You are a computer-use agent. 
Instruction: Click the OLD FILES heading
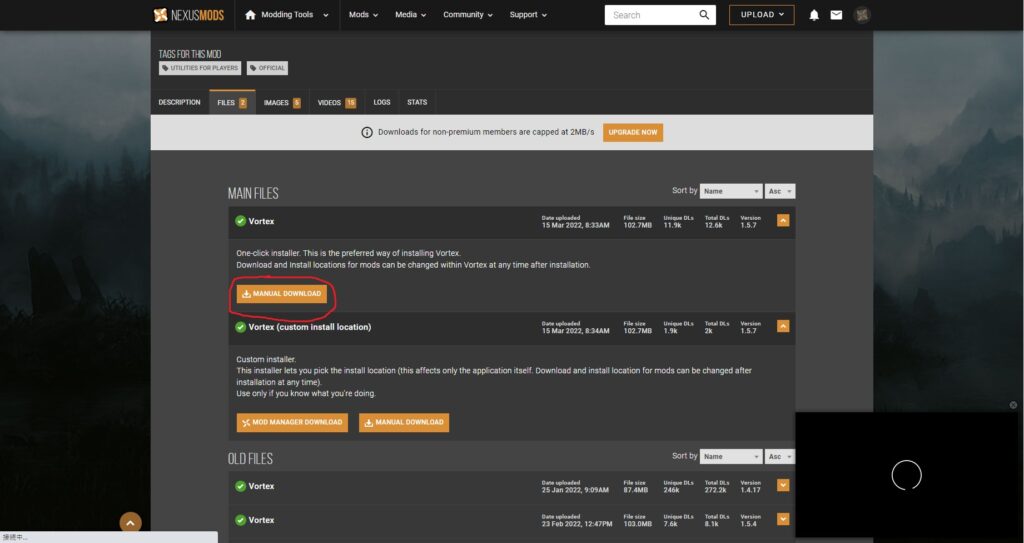(x=250, y=459)
